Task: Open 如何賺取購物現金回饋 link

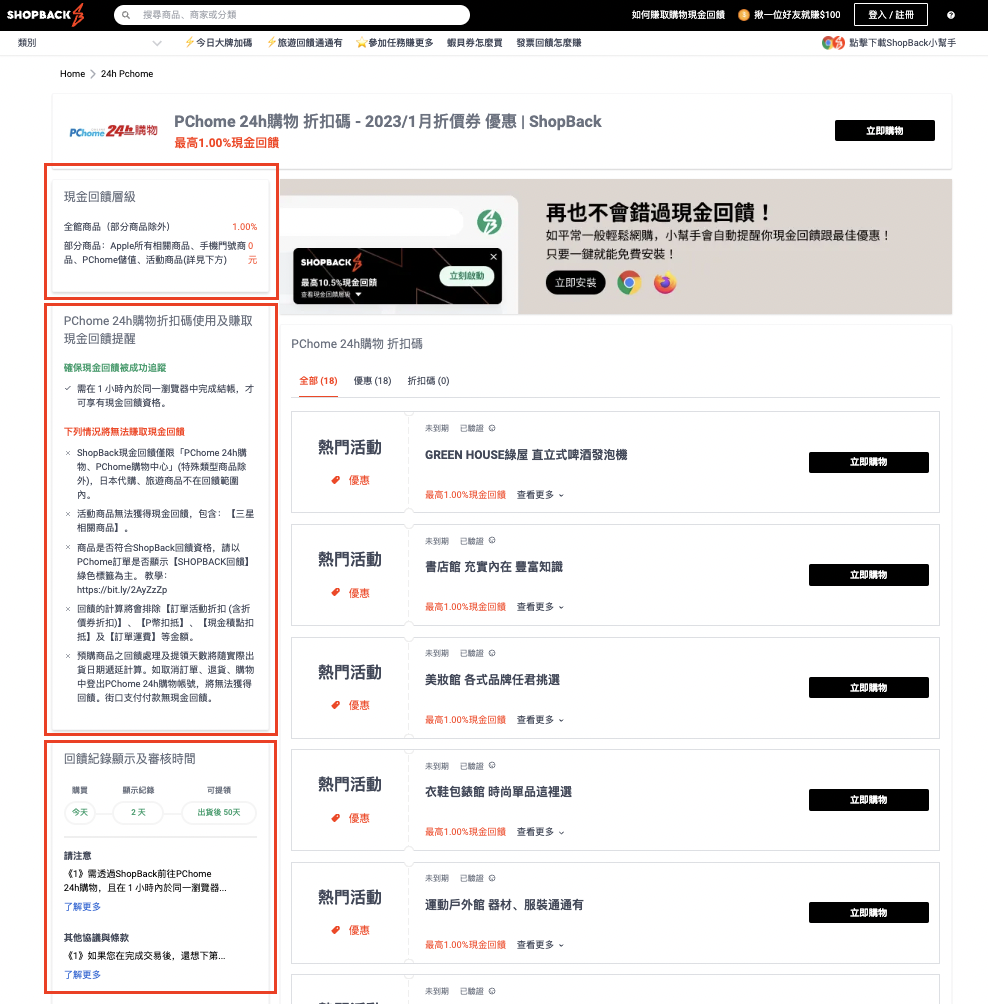Action: (678, 15)
